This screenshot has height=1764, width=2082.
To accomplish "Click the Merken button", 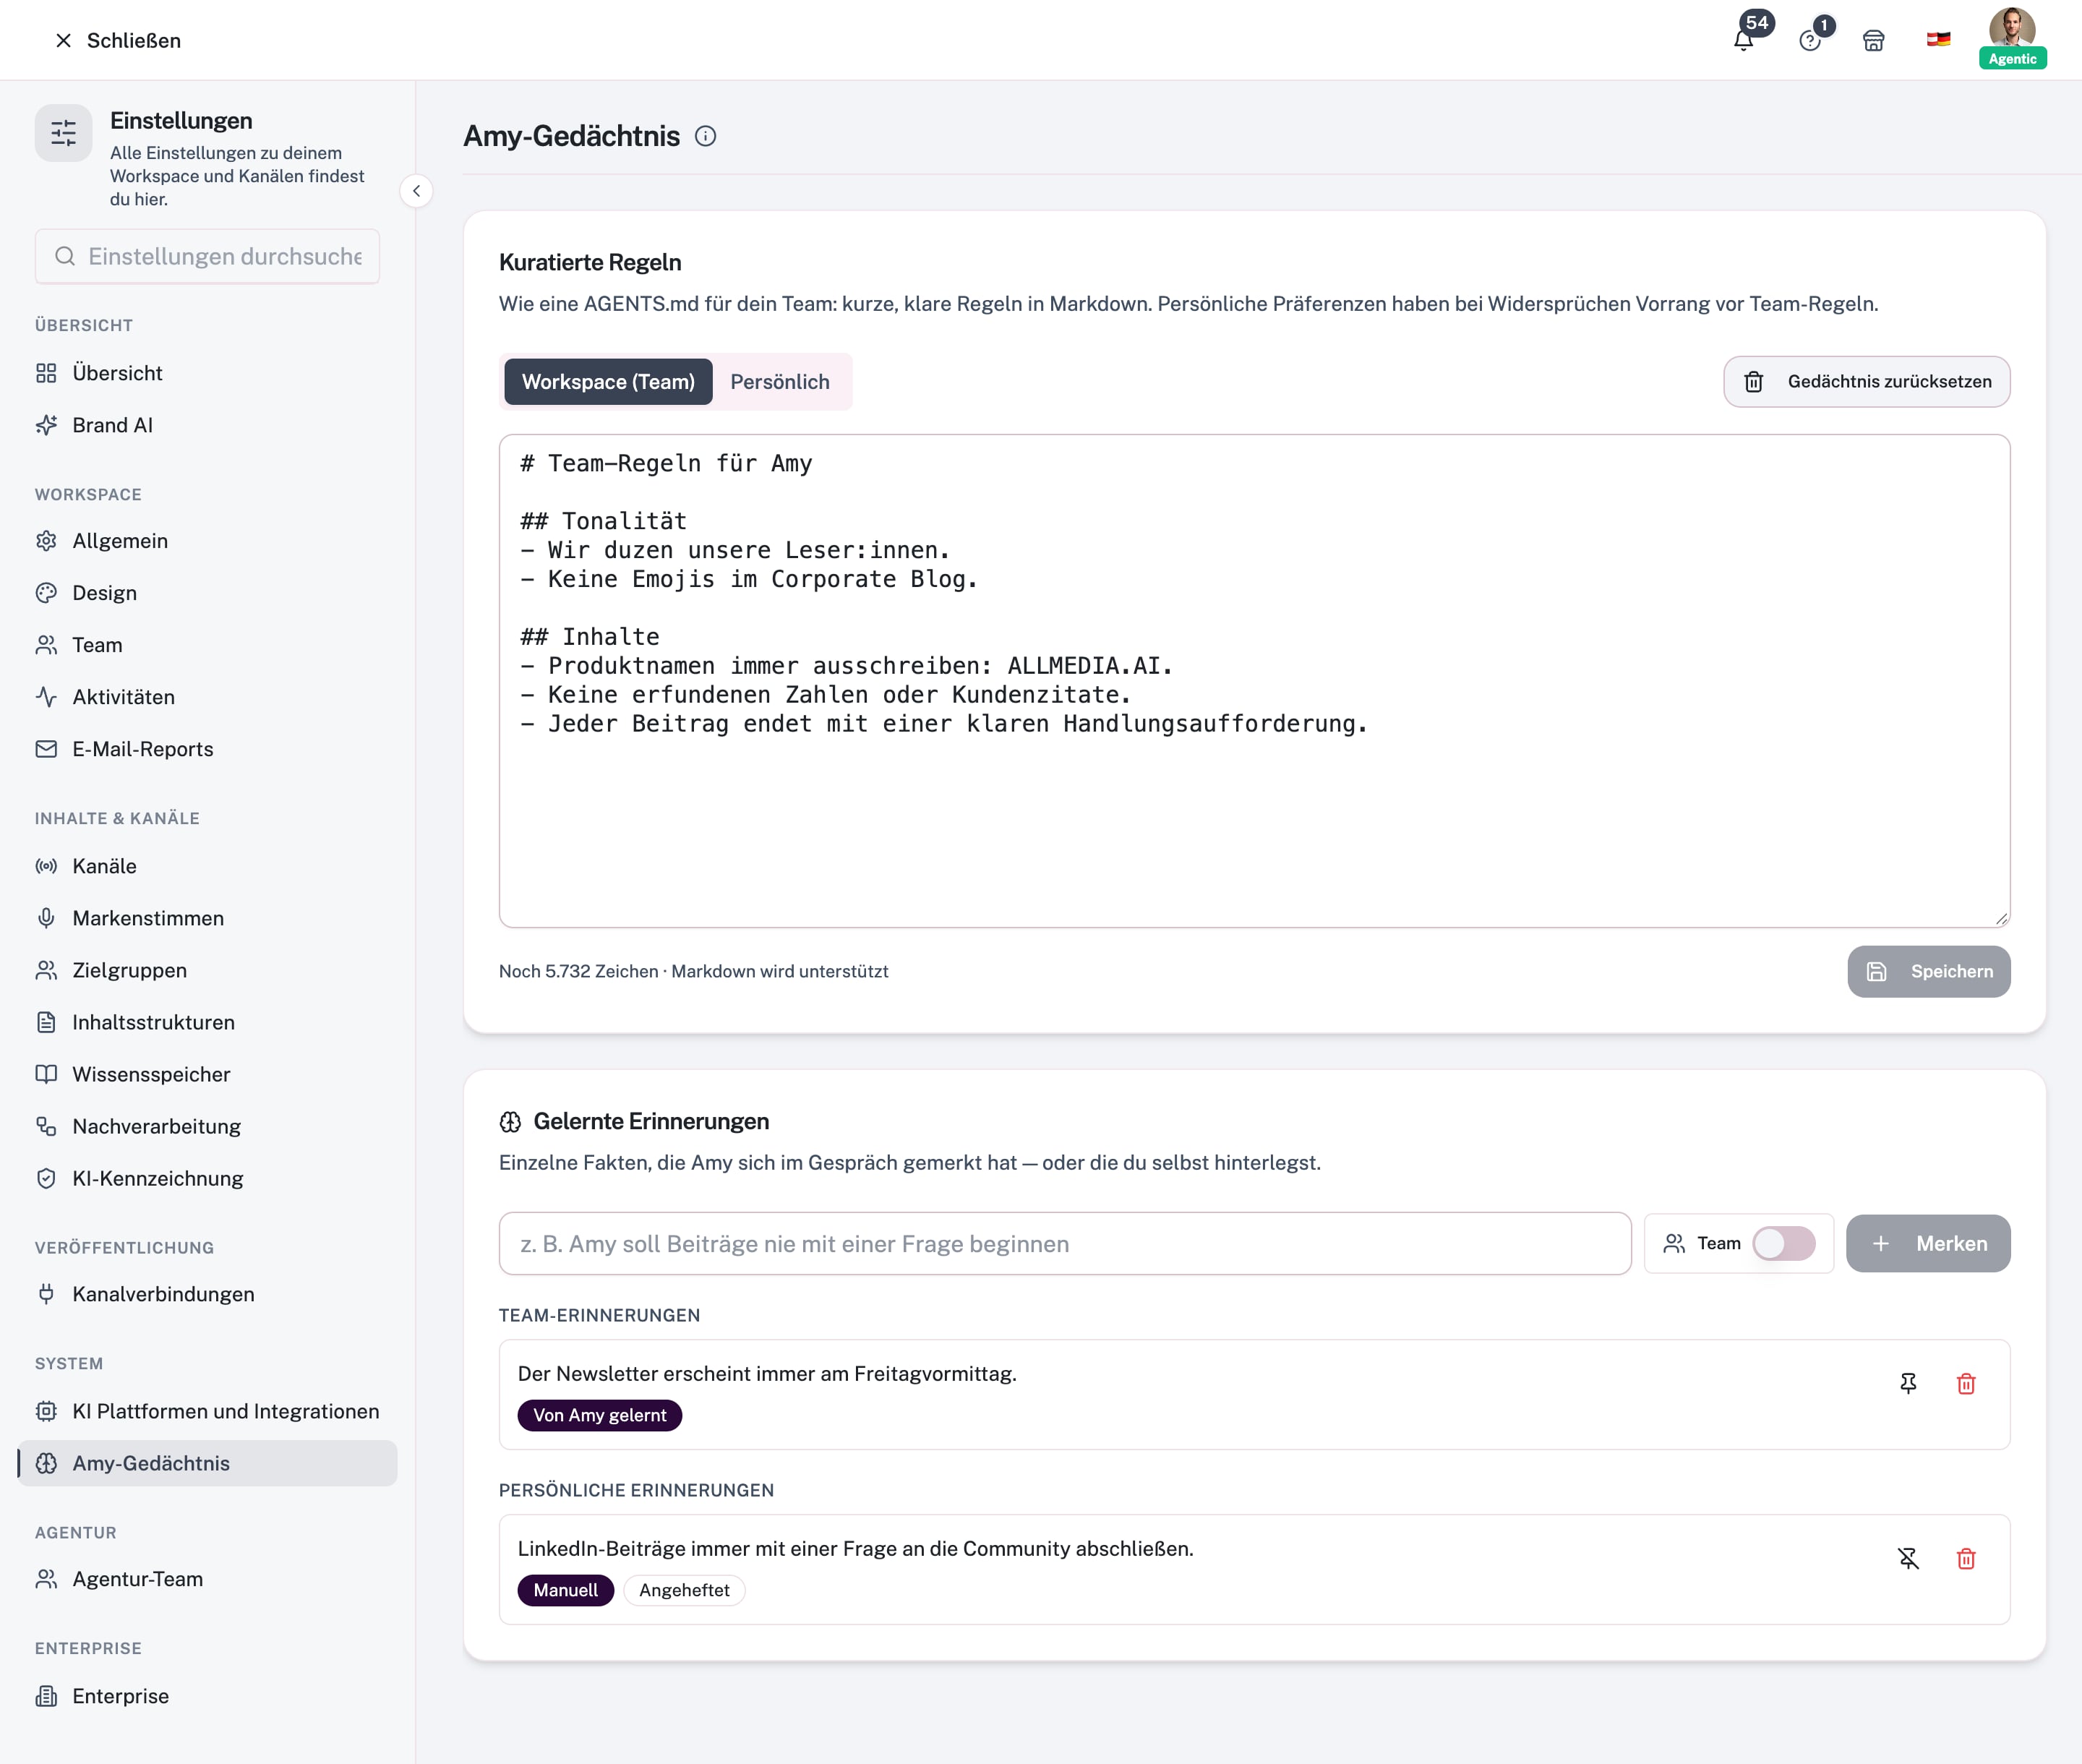I will click(1927, 1244).
